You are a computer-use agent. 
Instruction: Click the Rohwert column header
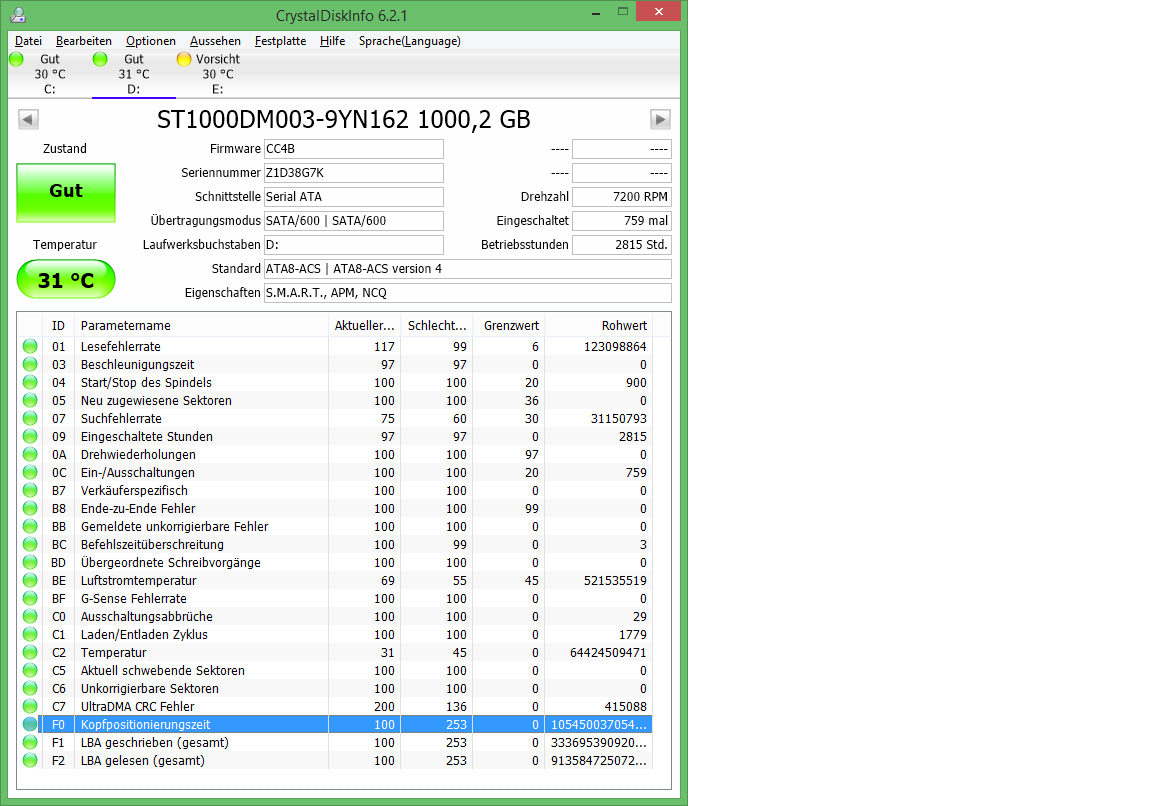[x=598, y=325]
